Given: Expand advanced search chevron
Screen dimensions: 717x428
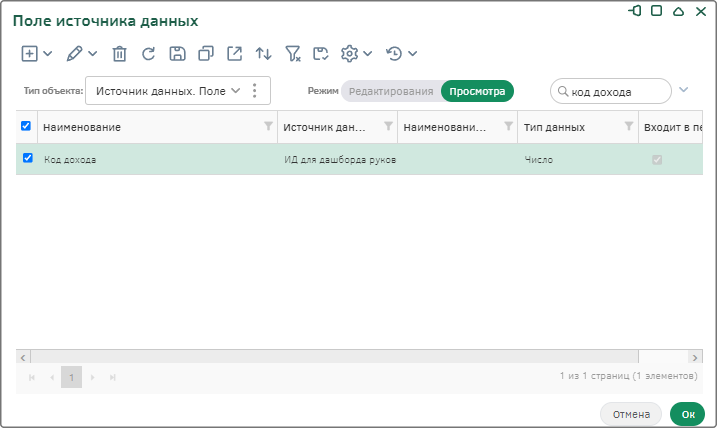Looking at the screenshot, I should (x=683, y=90).
